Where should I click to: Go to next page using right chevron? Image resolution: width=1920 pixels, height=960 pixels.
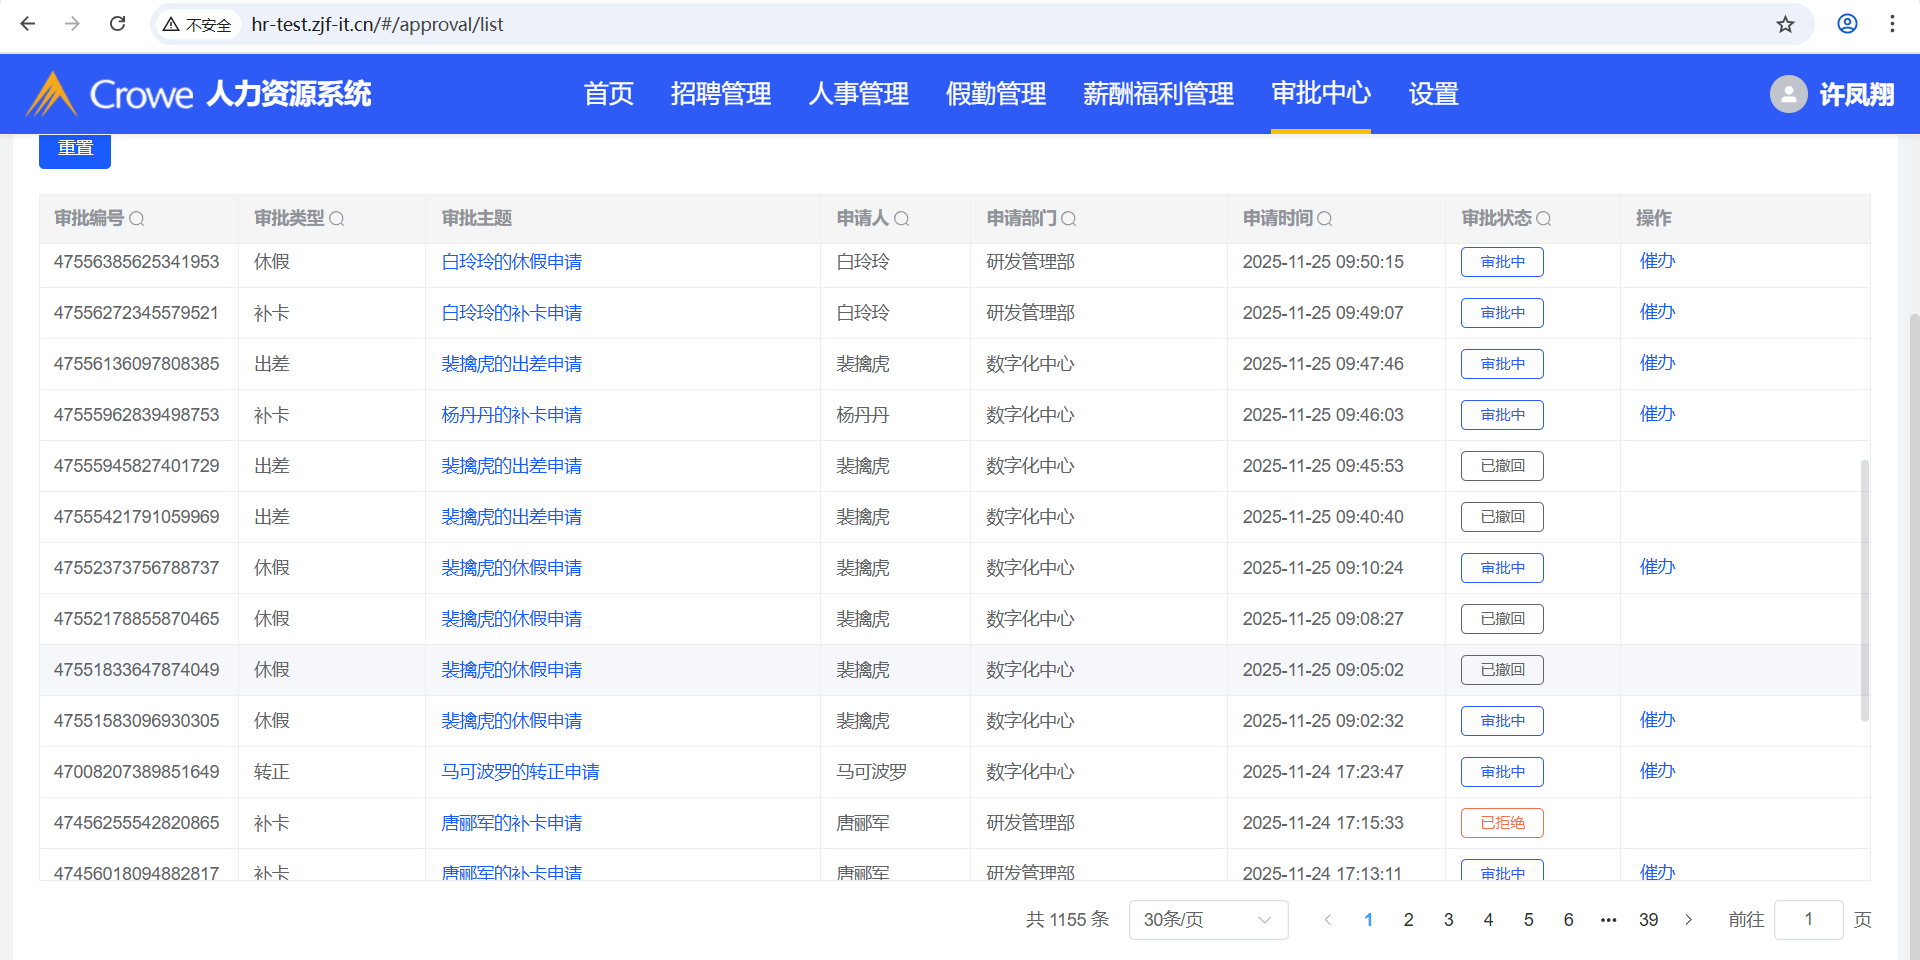point(1688,920)
